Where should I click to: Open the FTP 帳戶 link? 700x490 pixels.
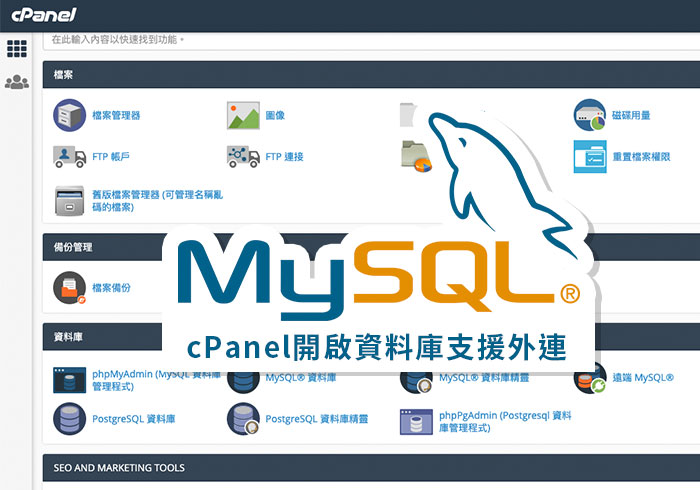[111, 157]
